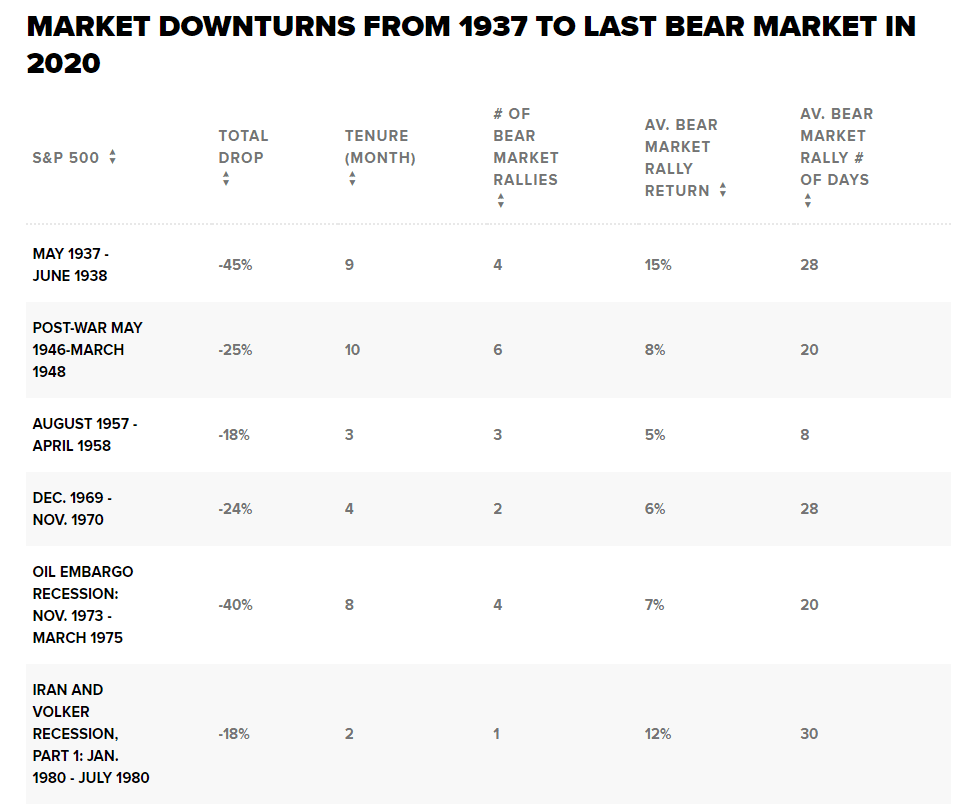The height and width of the screenshot is (804, 953).
Task: Click the -45% total drop value
Action: click(x=235, y=265)
